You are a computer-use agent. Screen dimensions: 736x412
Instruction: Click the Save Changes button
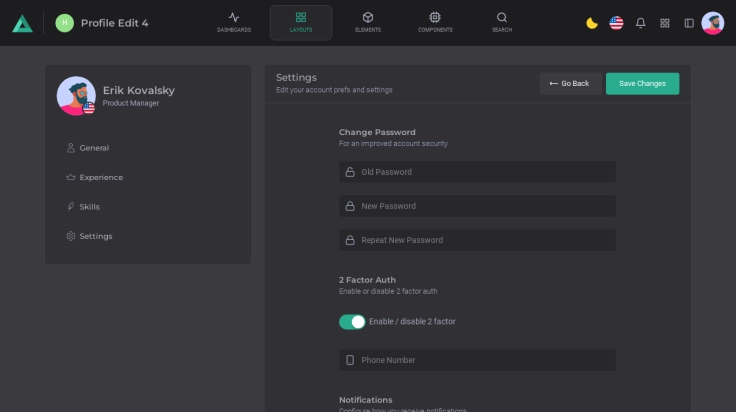coord(642,84)
